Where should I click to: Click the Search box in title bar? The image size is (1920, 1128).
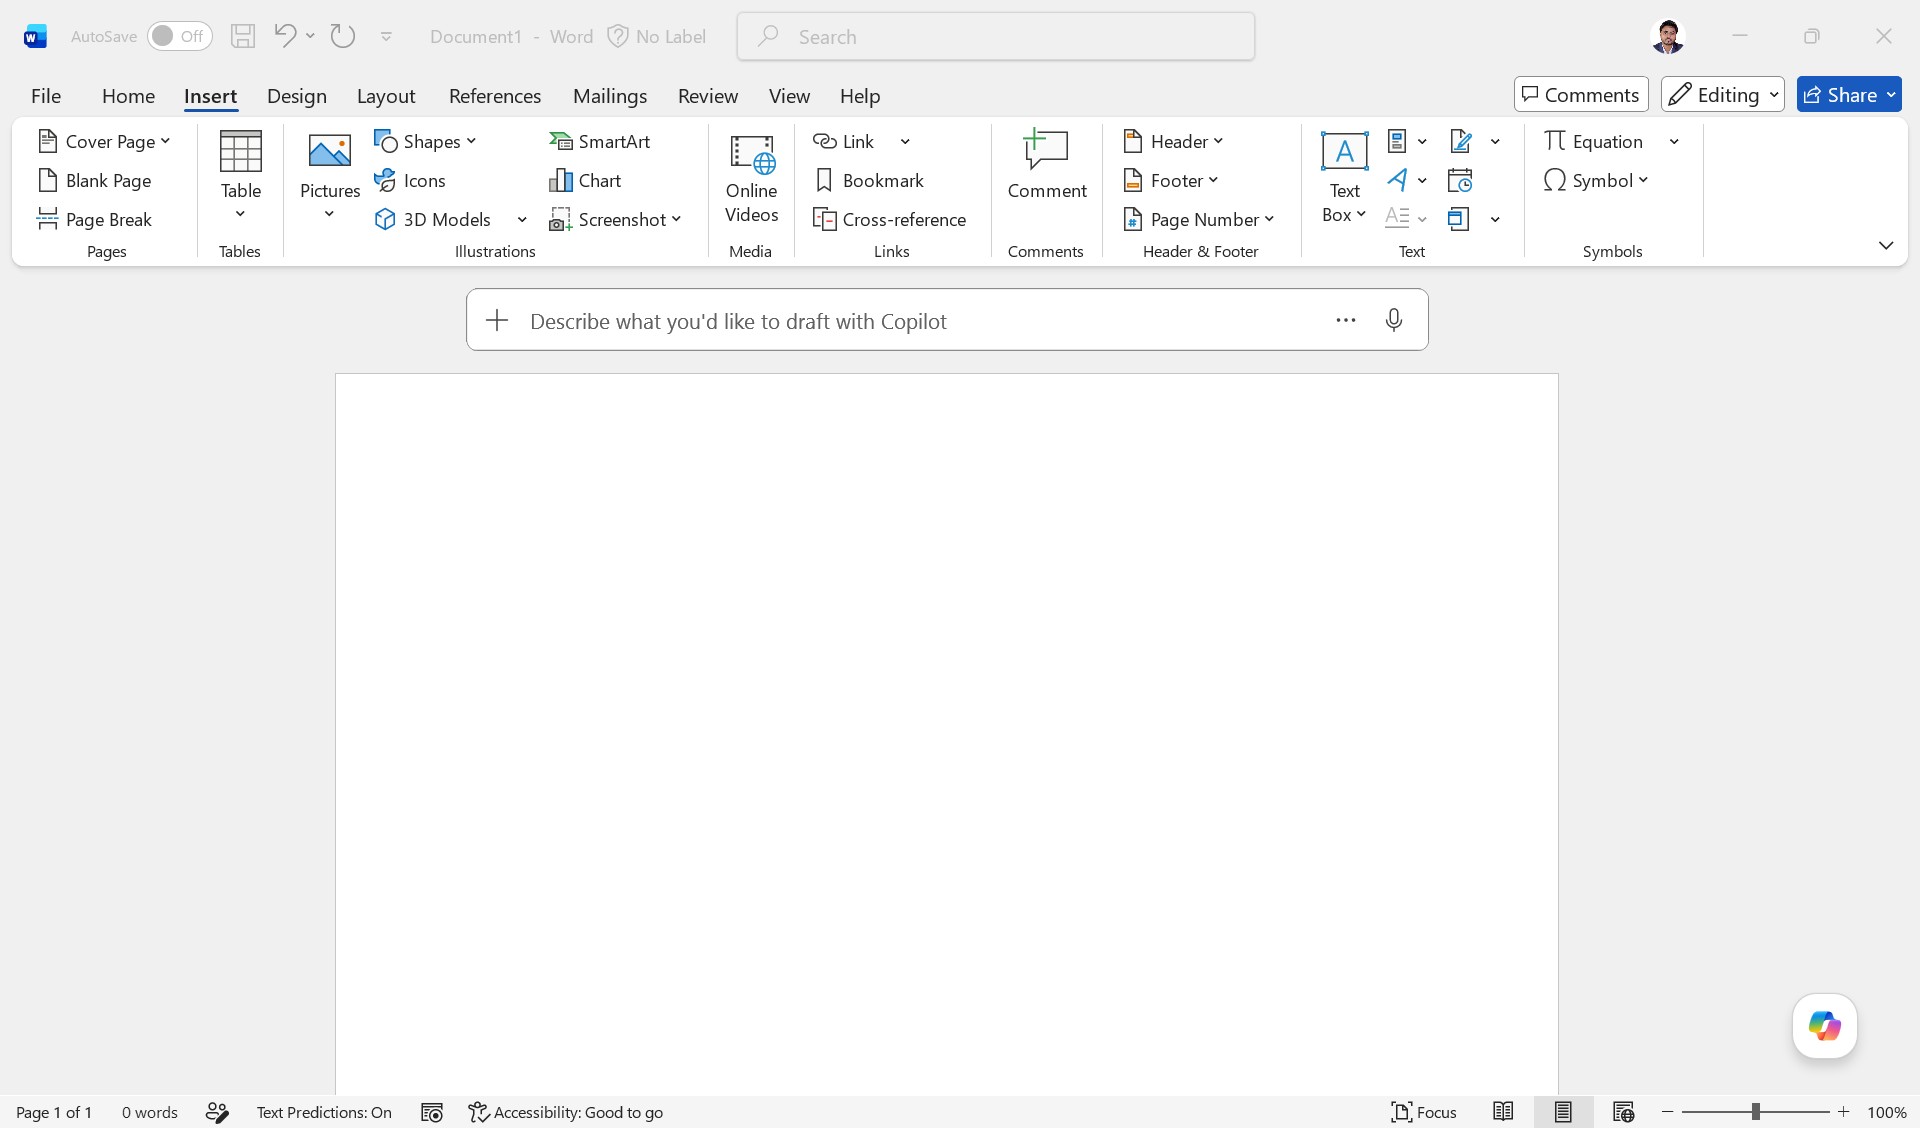click(x=996, y=36)
